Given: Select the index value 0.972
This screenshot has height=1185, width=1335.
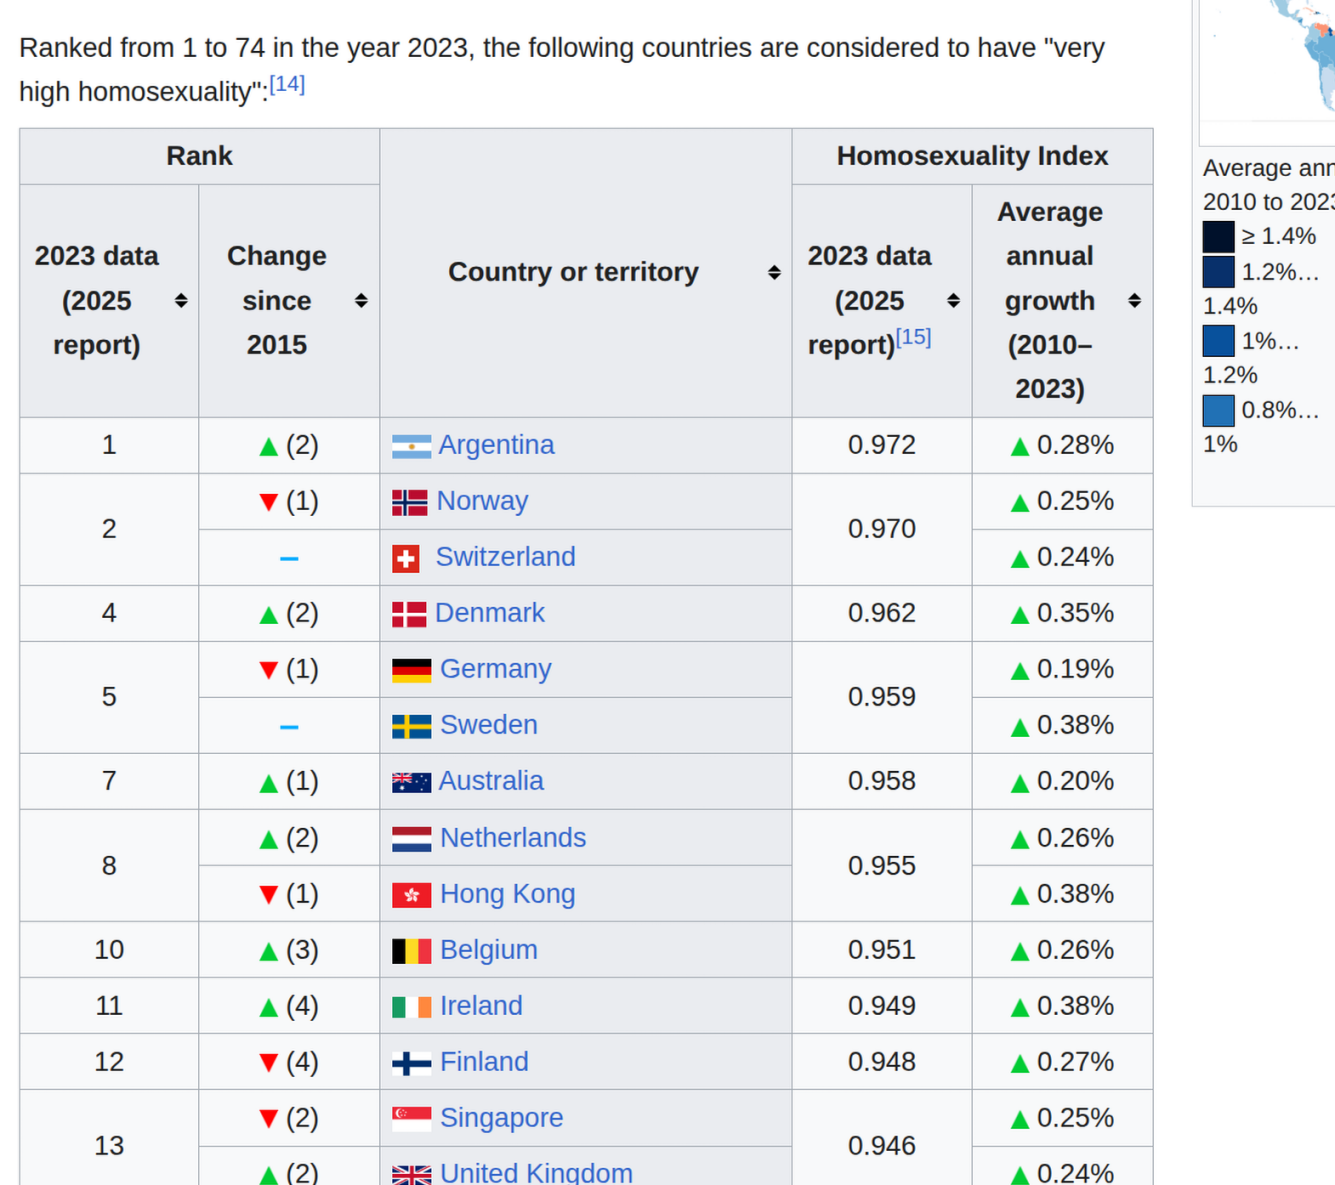Looking at the screenshot, I should pyautogui.click(x=881, y=445).
